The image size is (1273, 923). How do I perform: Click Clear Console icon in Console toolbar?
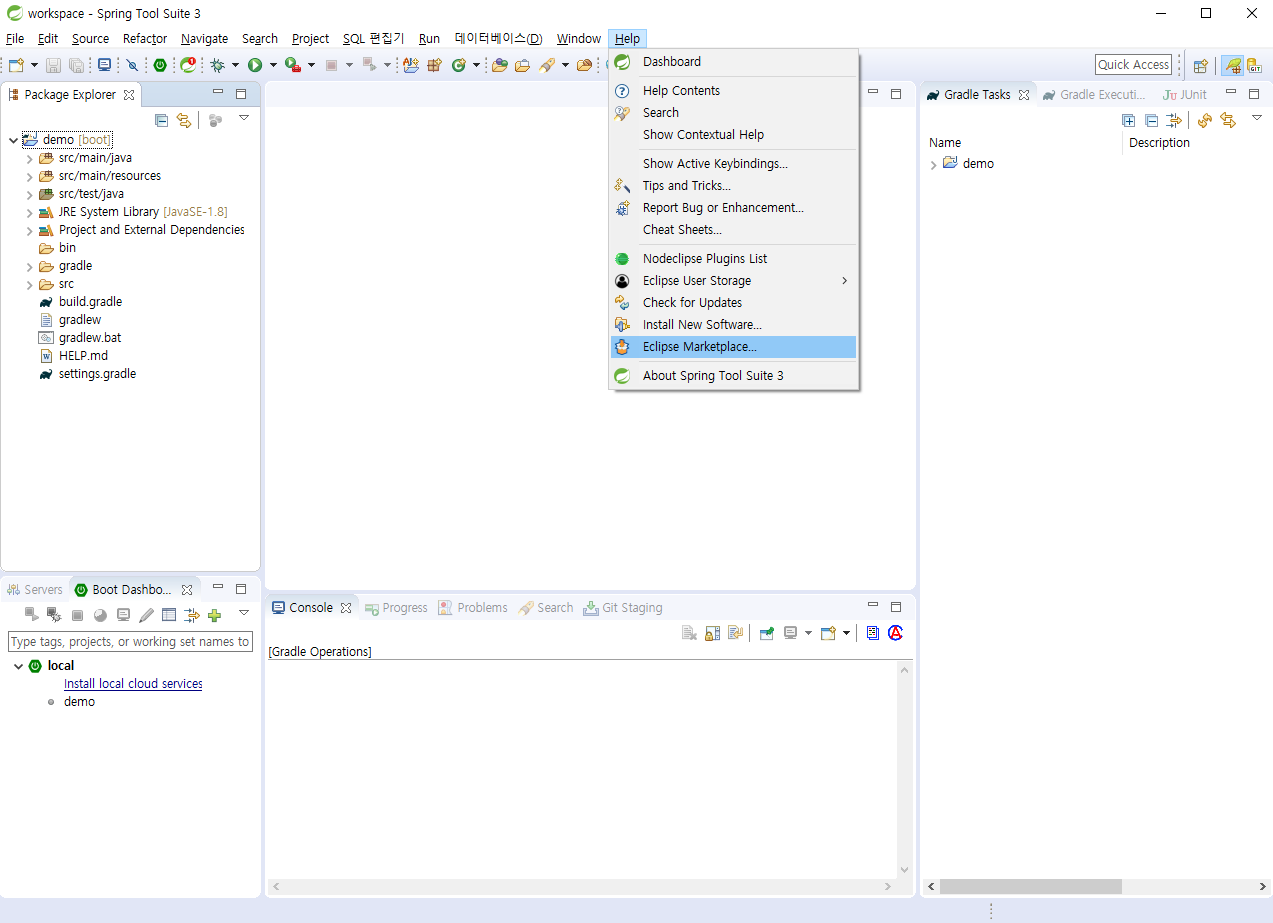[x=689, y=633]
